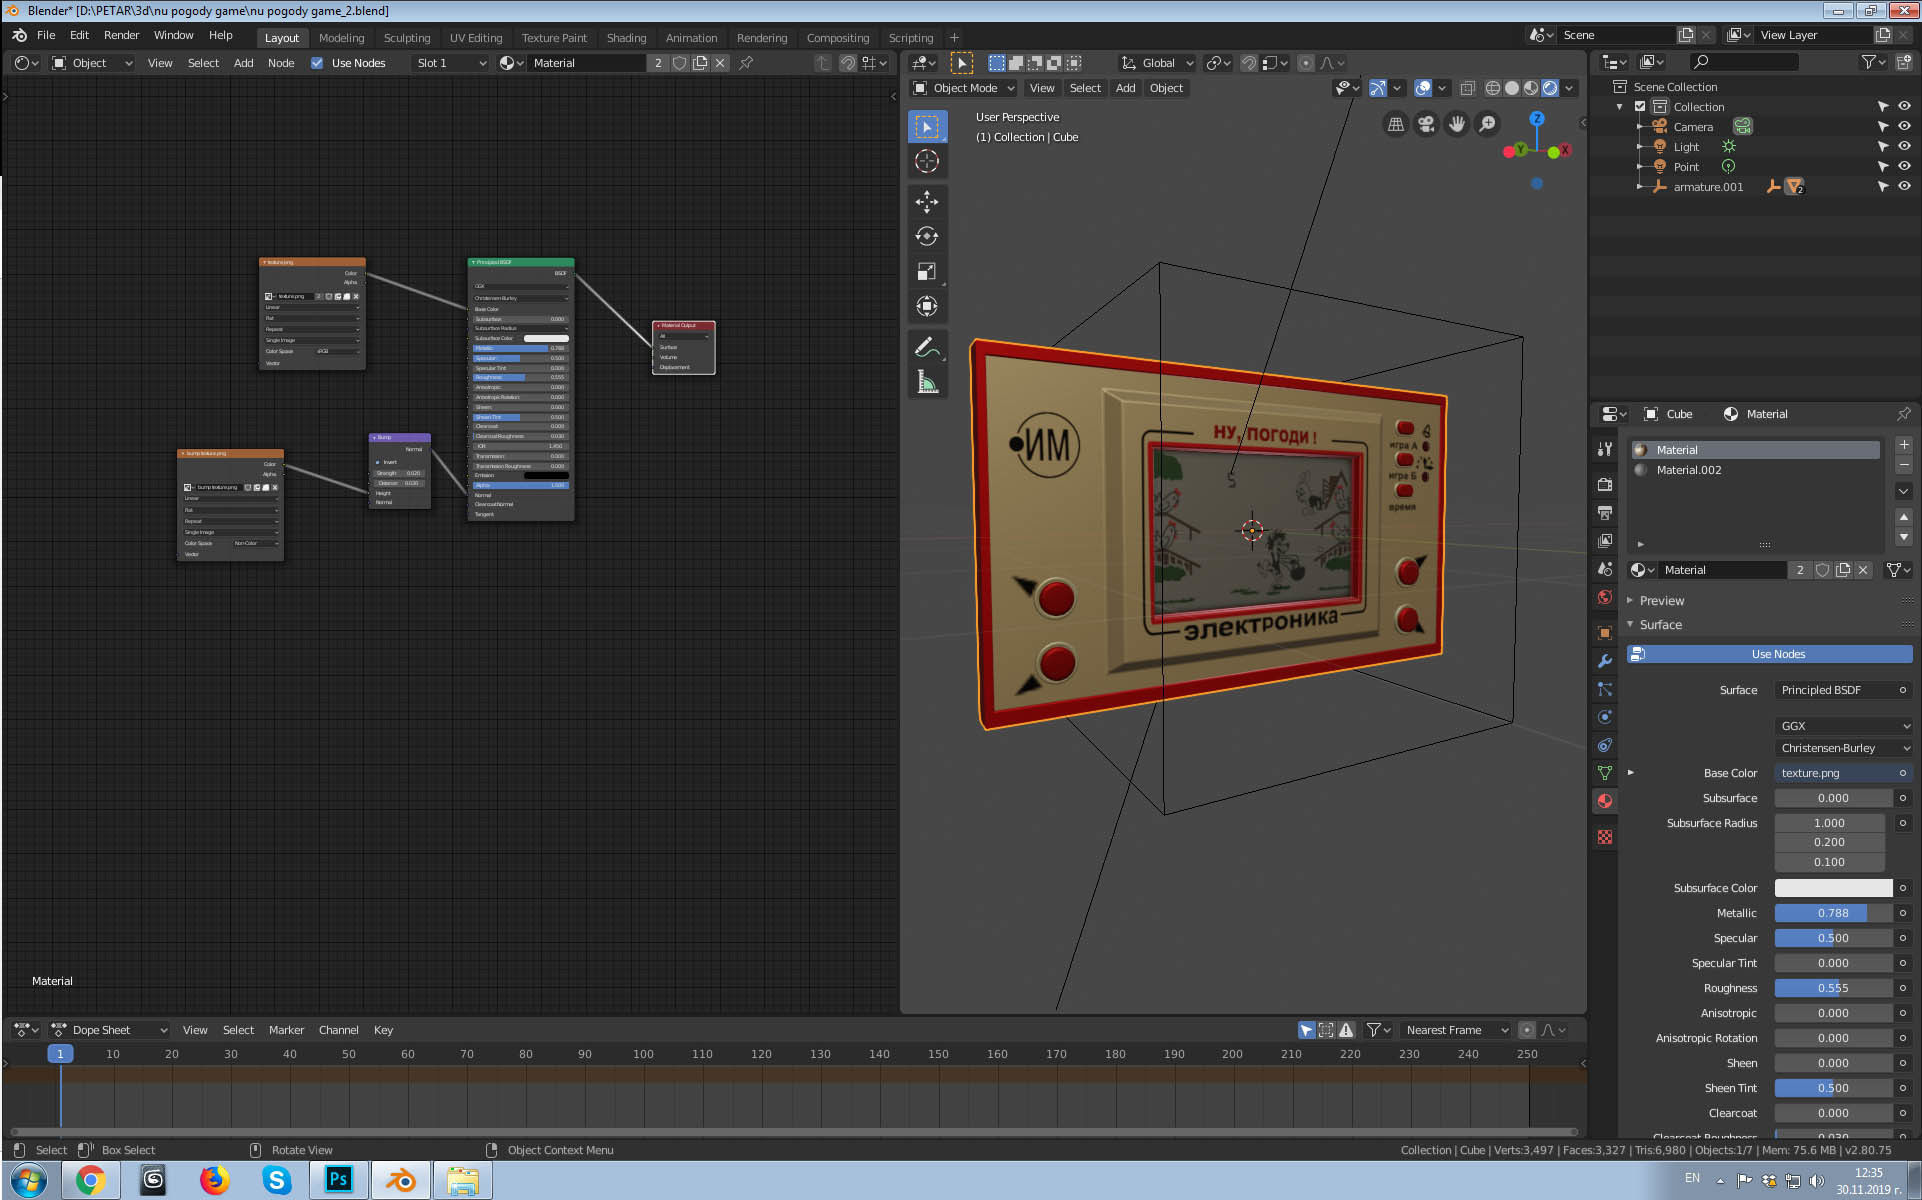Open the Nearest Frame dropdown
Viewport: 1922px width, 1200px height.
pos(1456,1030)
